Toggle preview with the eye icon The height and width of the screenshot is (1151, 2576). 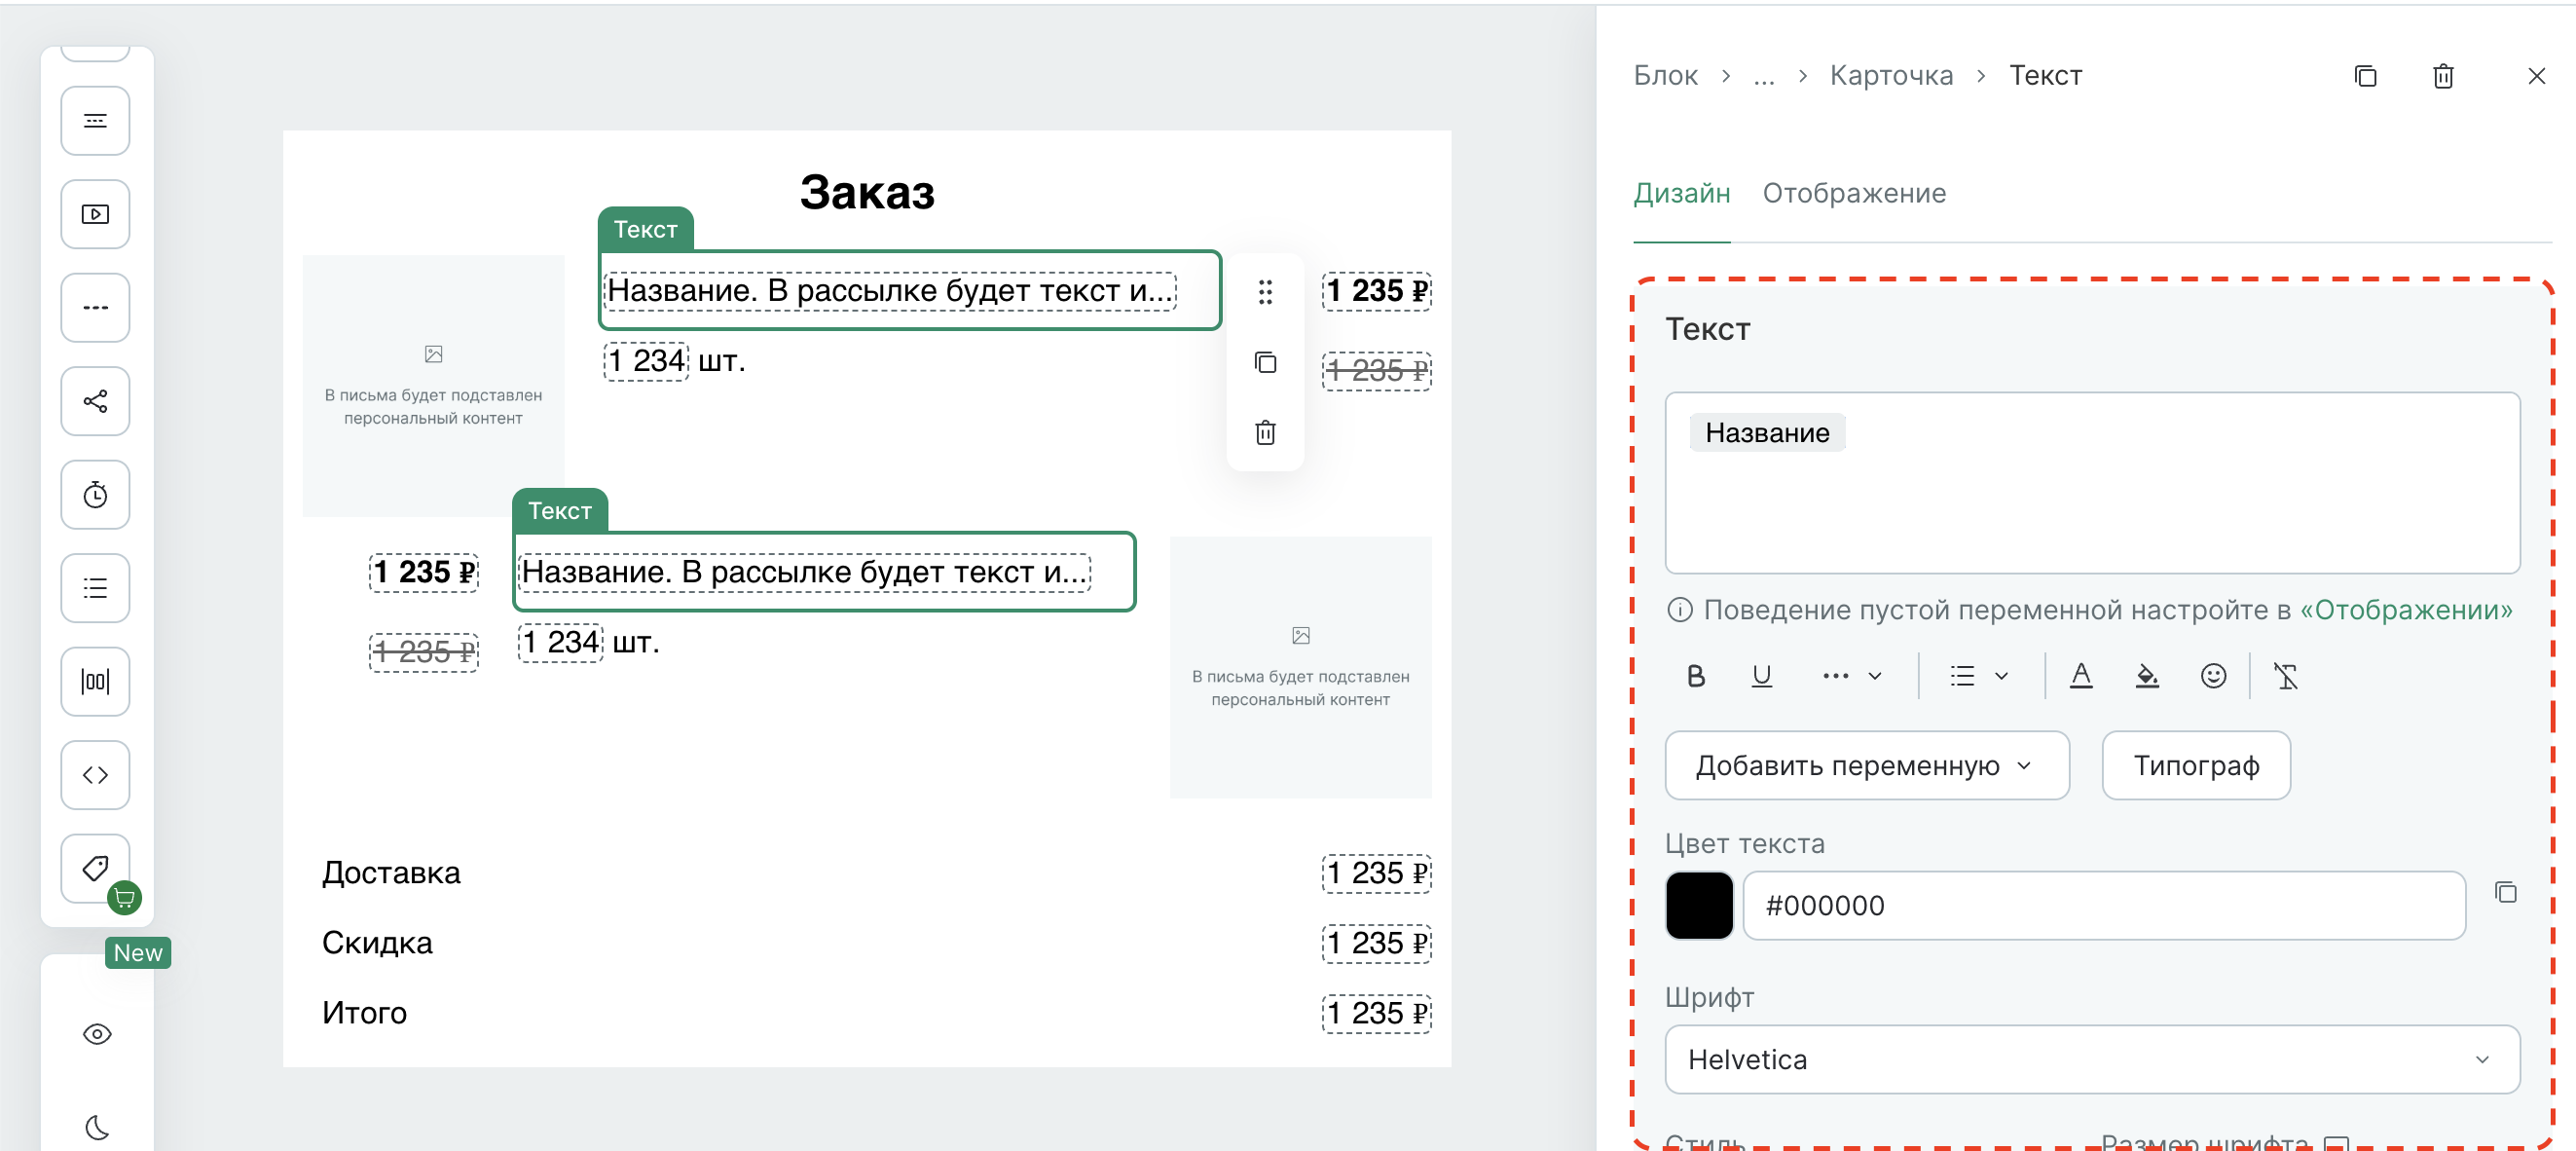[x=97, y=1034]
